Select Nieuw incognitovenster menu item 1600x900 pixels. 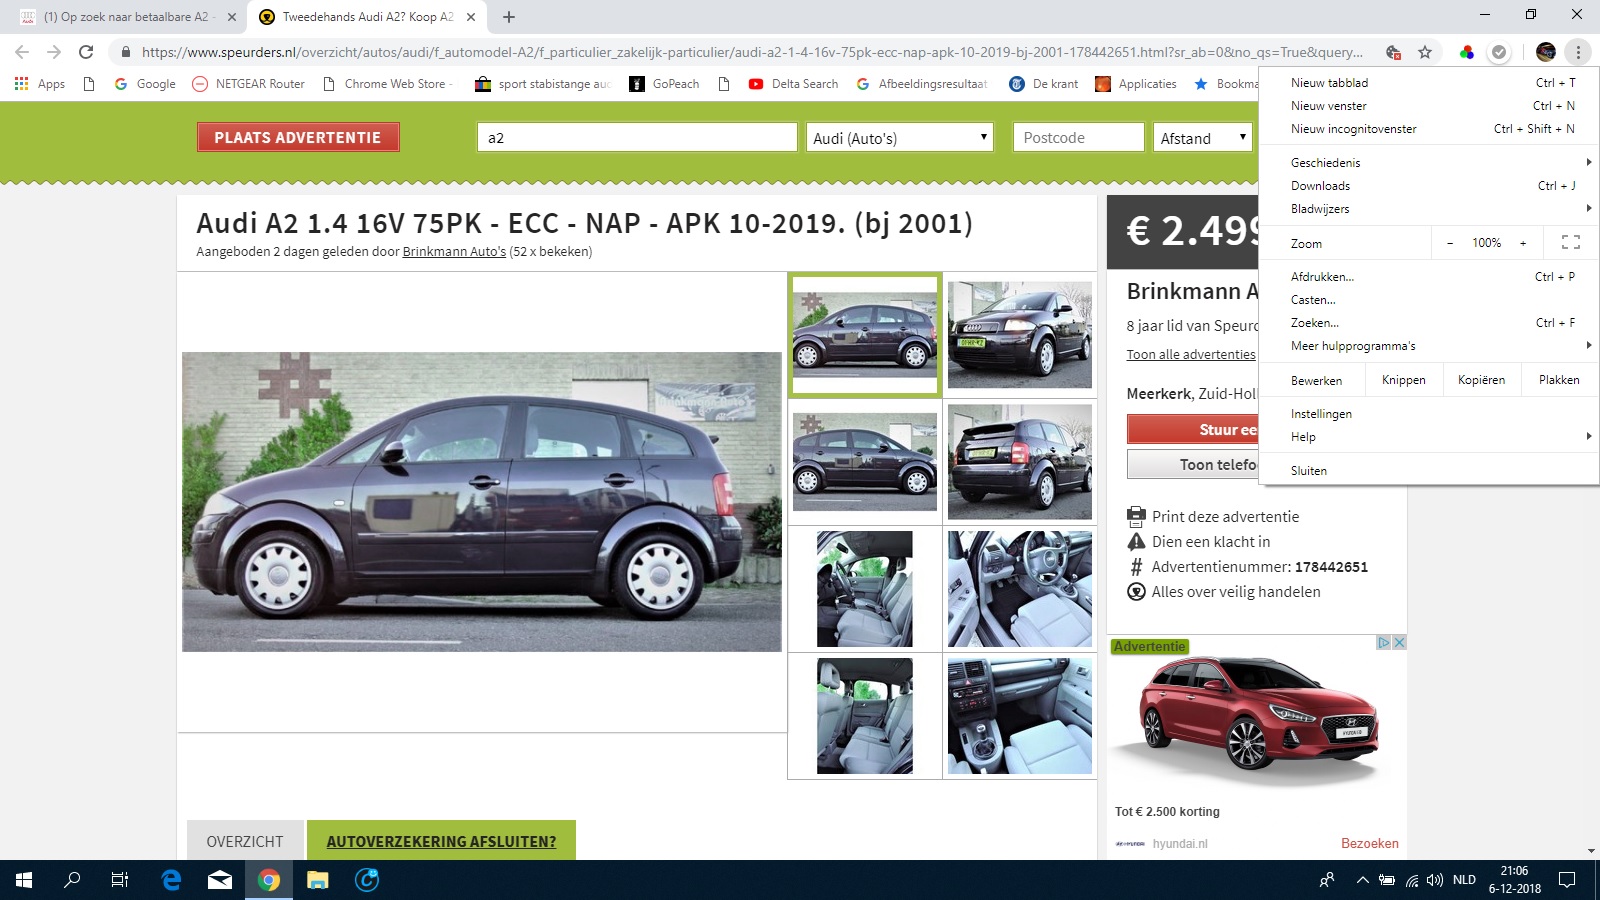1430,129
